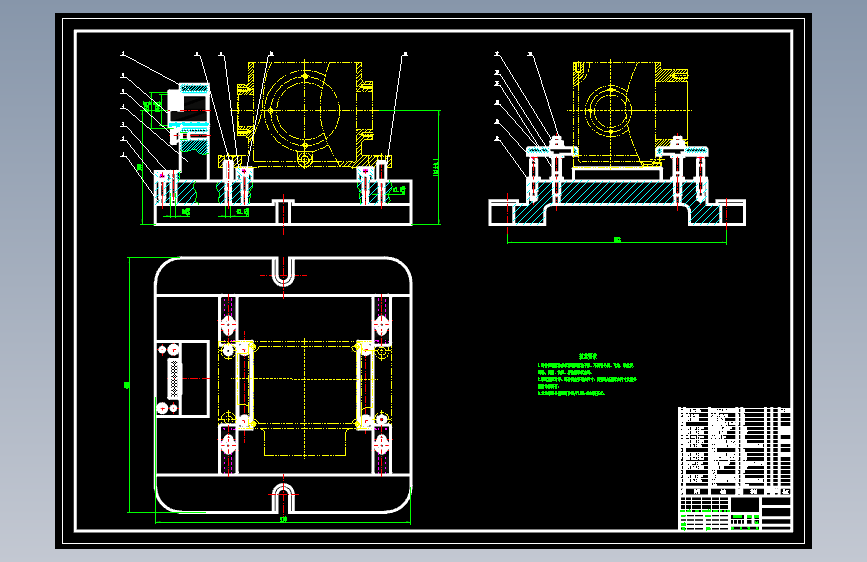Viewport: 867px width, 562px height.
Task: Click the green width dimension below plan view
Action: (x=283, y=520)
